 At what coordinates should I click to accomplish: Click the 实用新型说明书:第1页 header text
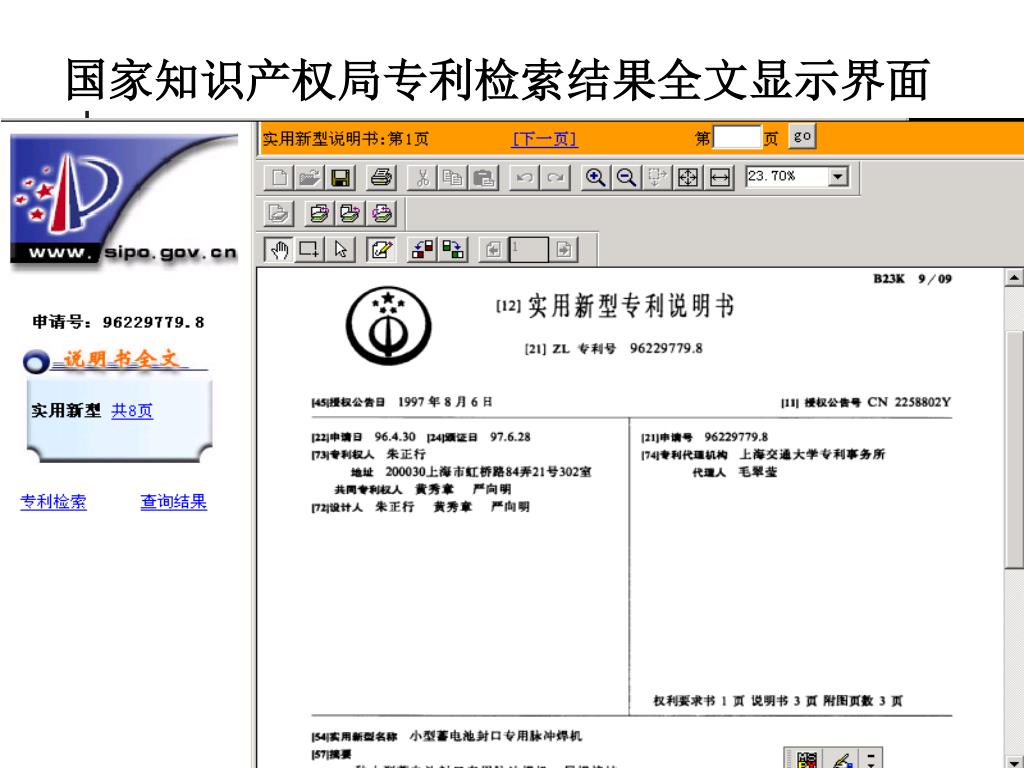(345, 139)
